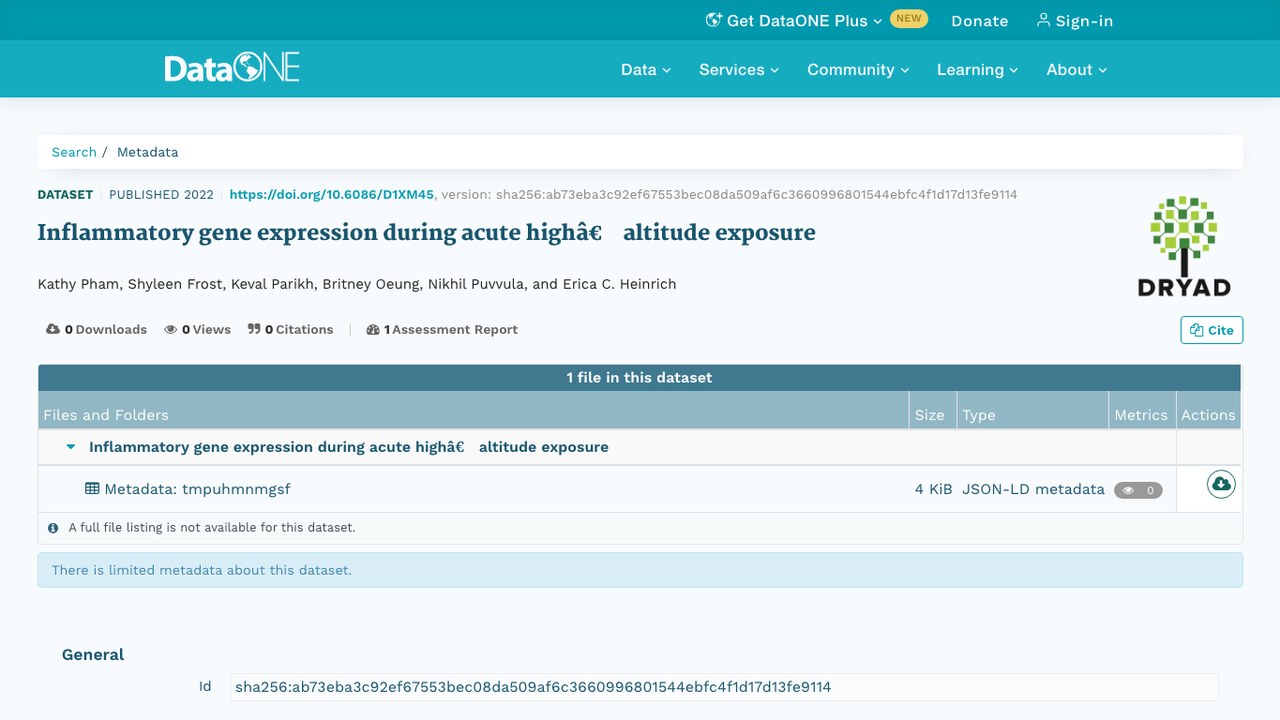Click the info icon beside file listing note
Viewport: 1280px width, 720px height.
tap(53, 527)
